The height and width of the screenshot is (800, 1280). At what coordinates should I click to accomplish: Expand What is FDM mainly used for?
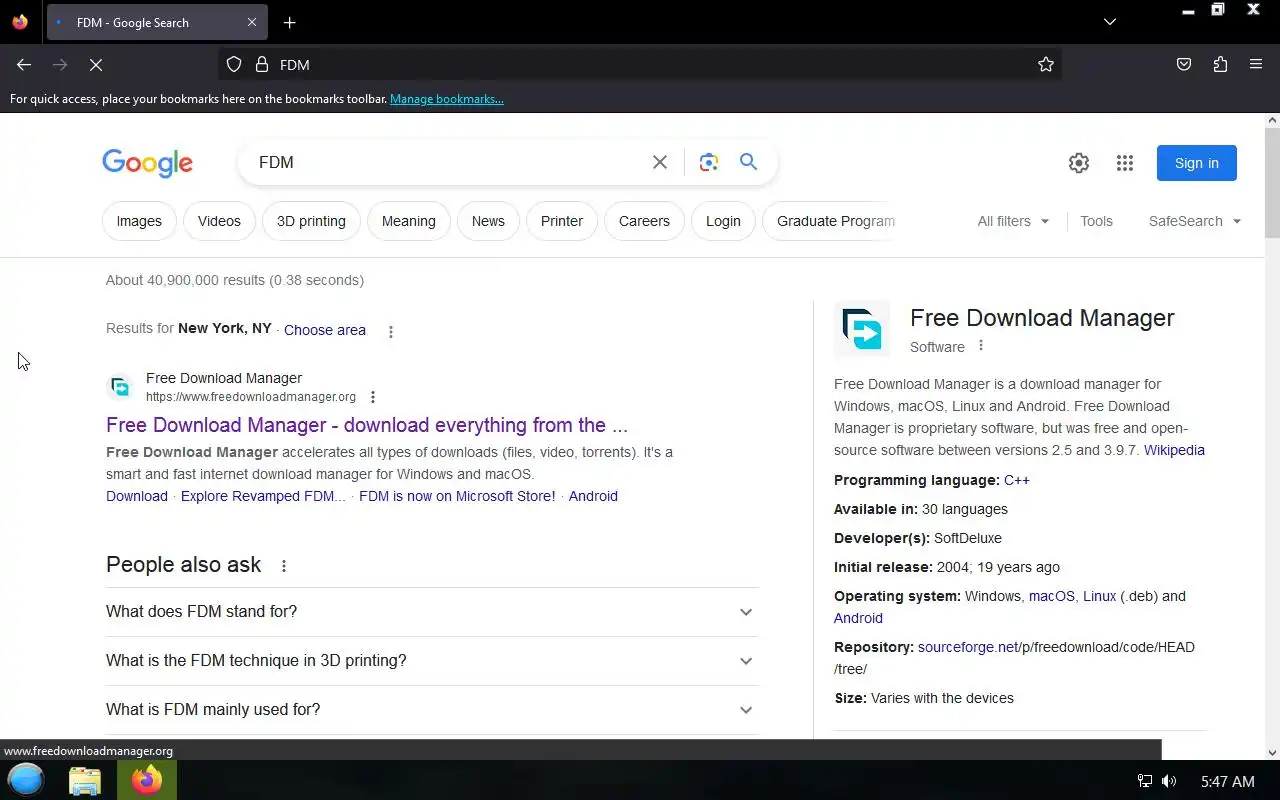(x=432, y=710)
